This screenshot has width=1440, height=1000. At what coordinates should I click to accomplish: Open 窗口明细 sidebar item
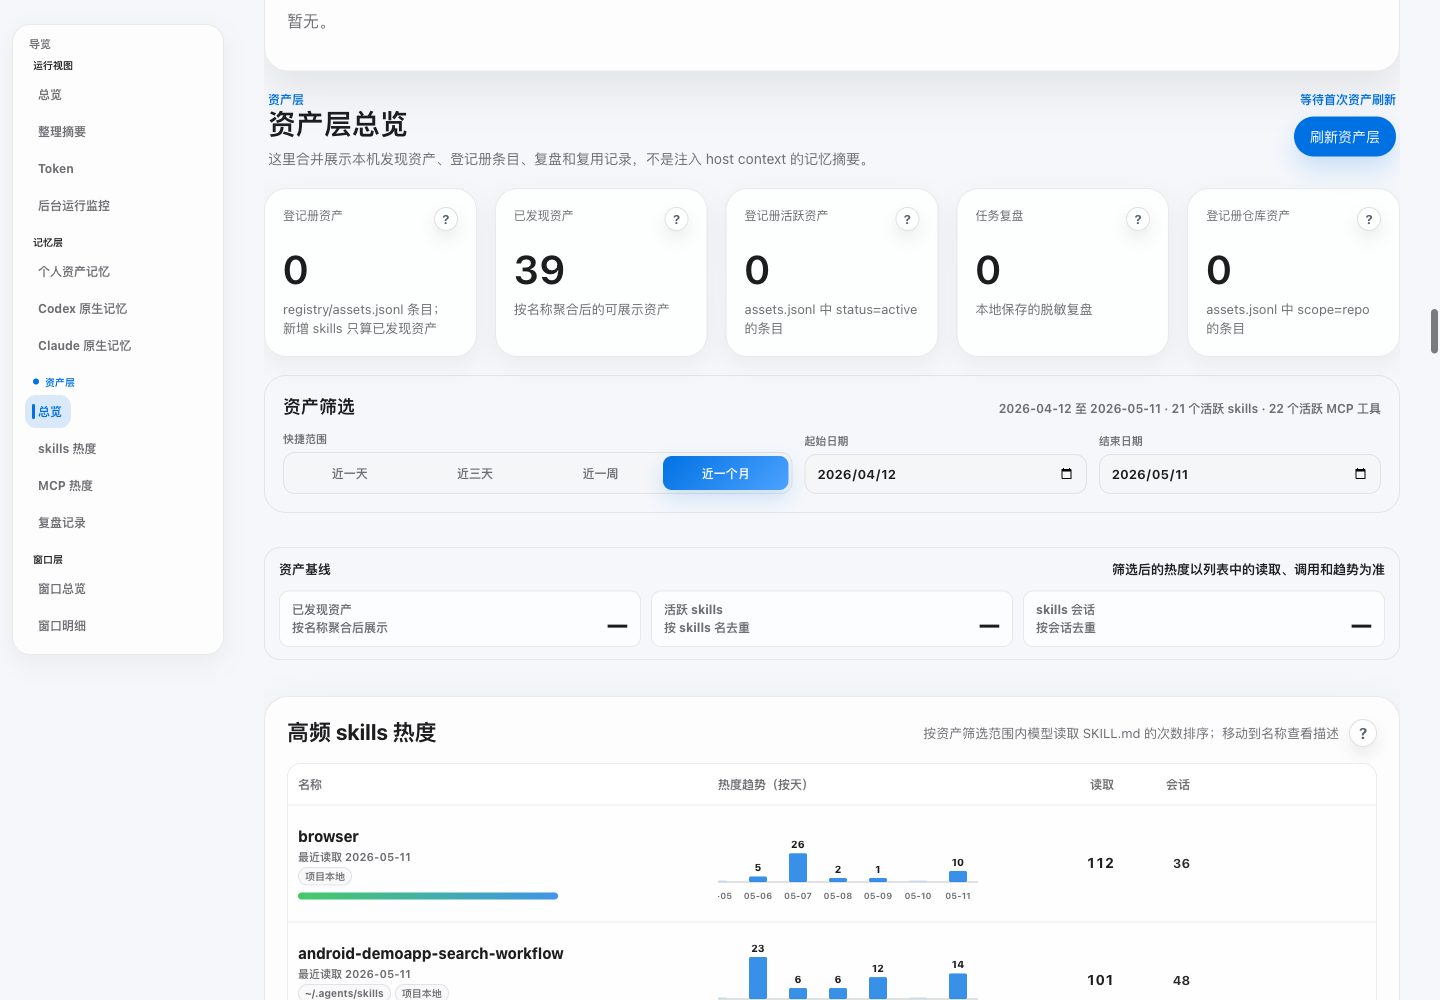click(x=62, y=626)
